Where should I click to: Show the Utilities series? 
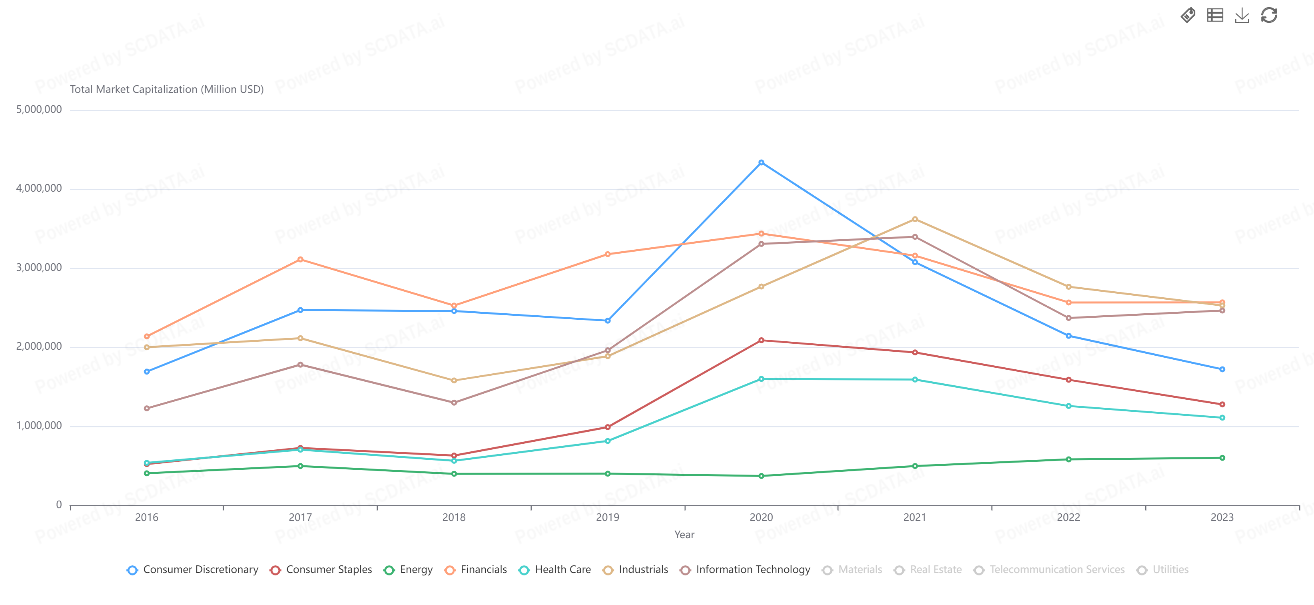point(1162,570)
